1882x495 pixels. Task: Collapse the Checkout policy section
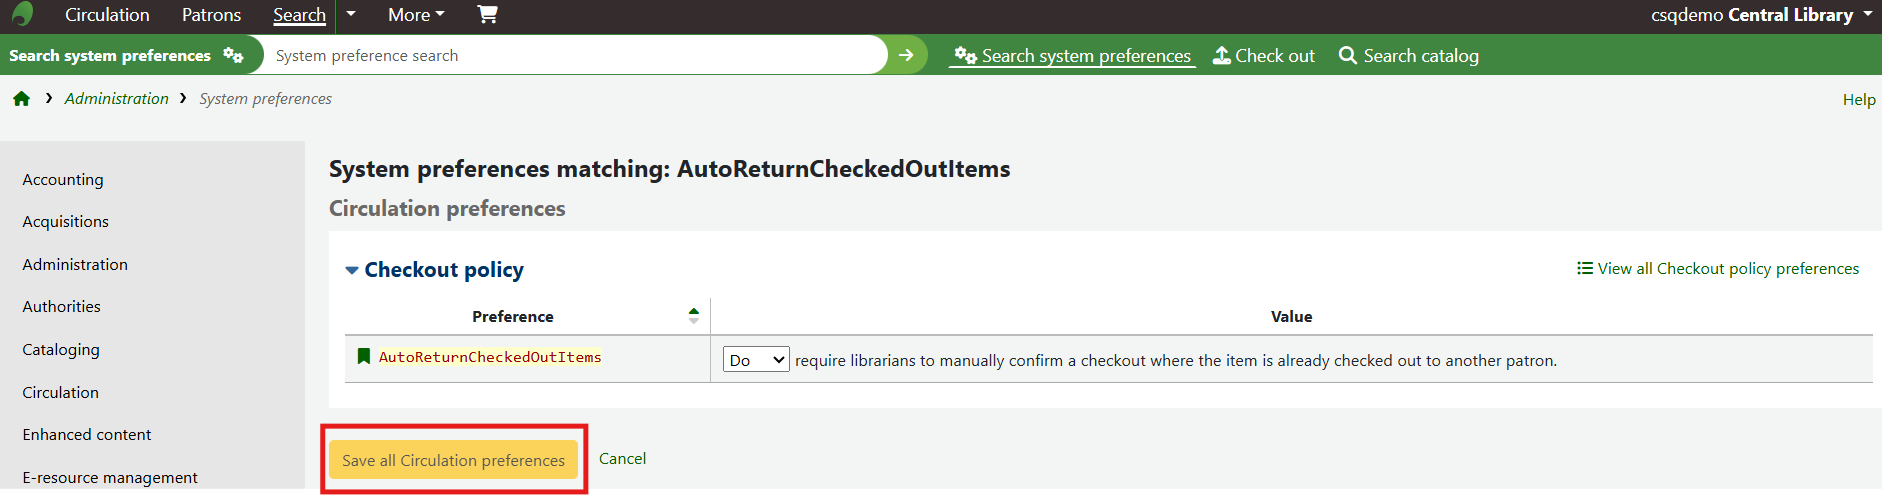pyautogui.click(x=352, y=270)
